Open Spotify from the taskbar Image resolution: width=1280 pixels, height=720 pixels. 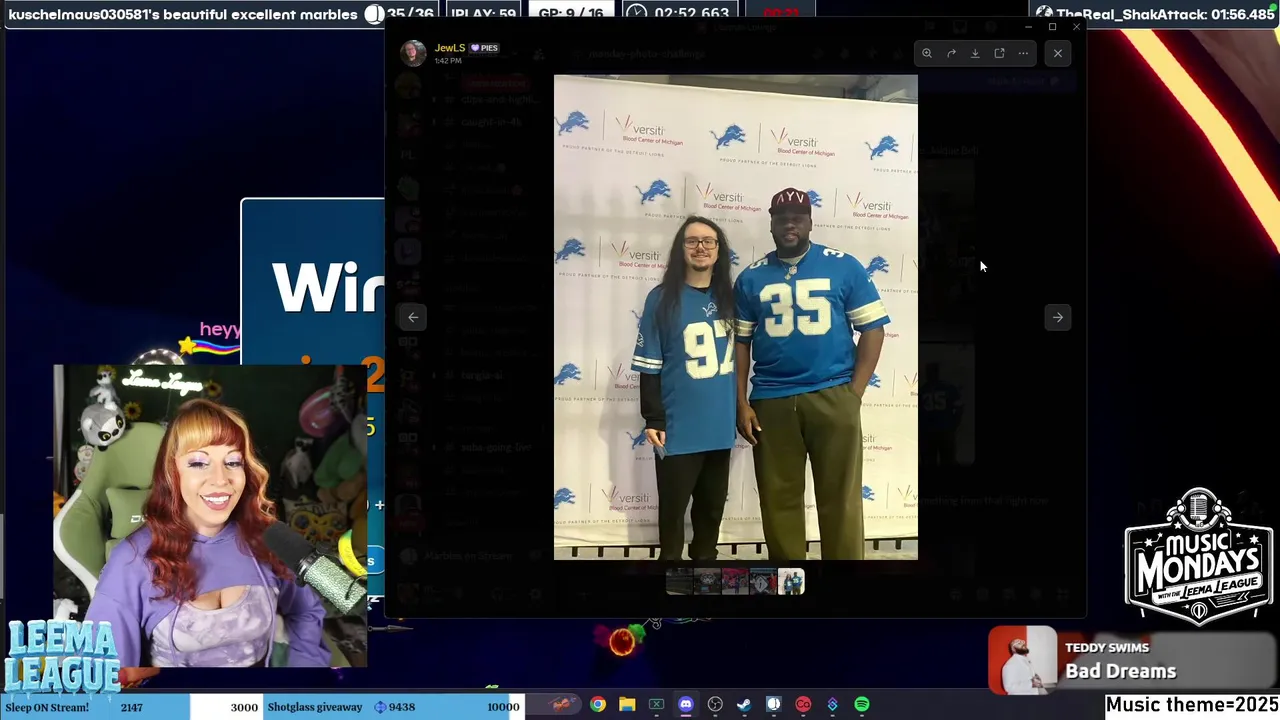pyautogui.click(x=862, y=705)
